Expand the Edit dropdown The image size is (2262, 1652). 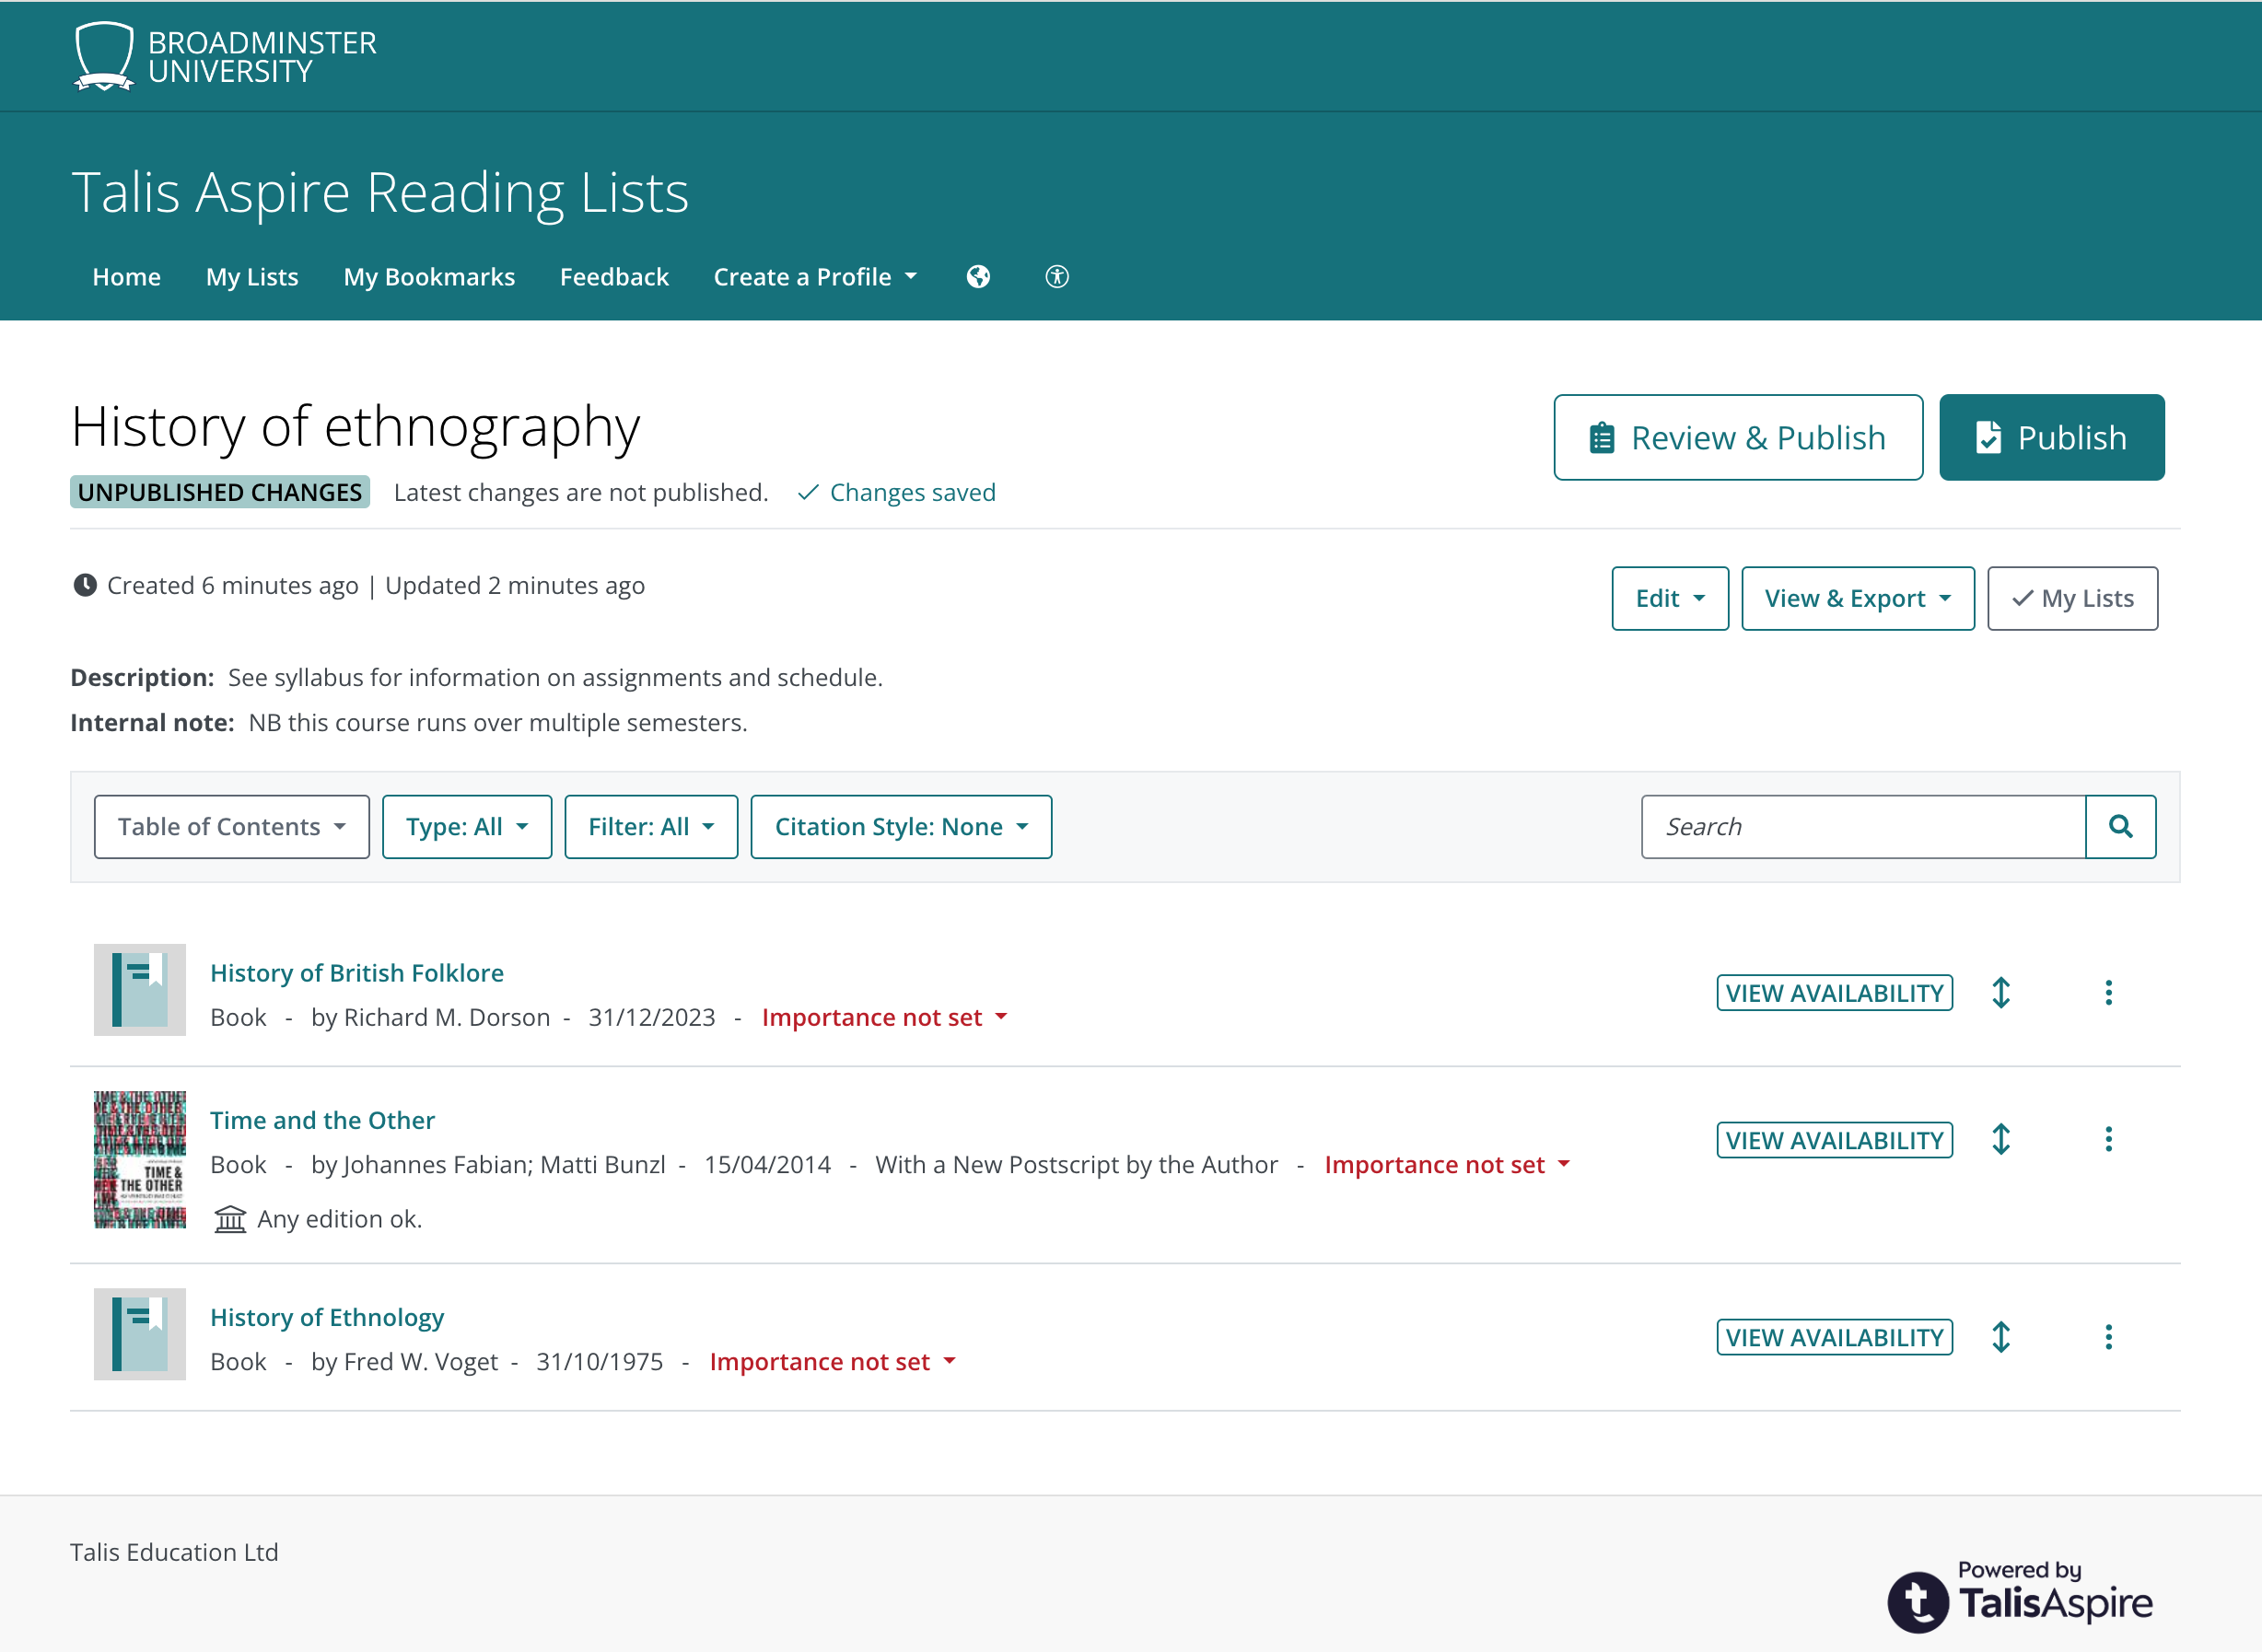click(x=1670, y=599)
